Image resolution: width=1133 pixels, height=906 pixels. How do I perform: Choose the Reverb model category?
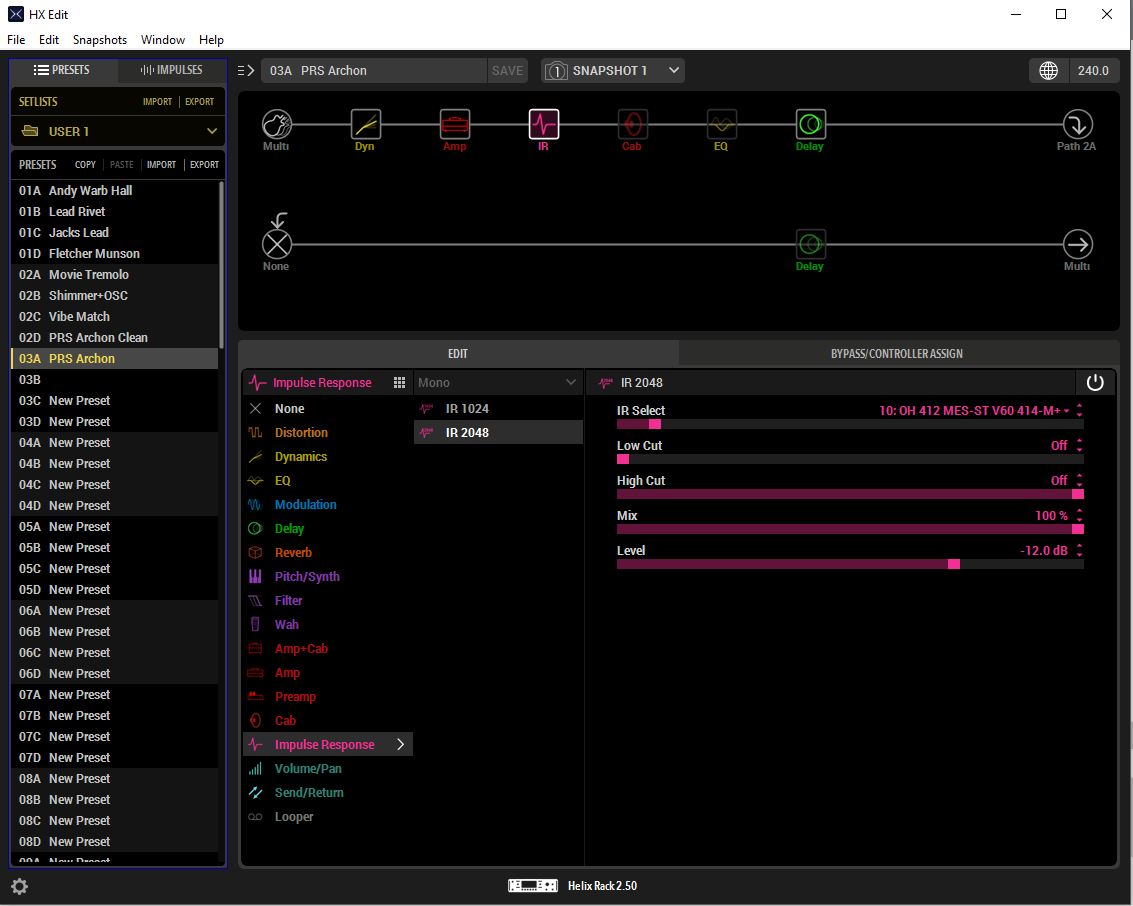click(x=293, y=553)
